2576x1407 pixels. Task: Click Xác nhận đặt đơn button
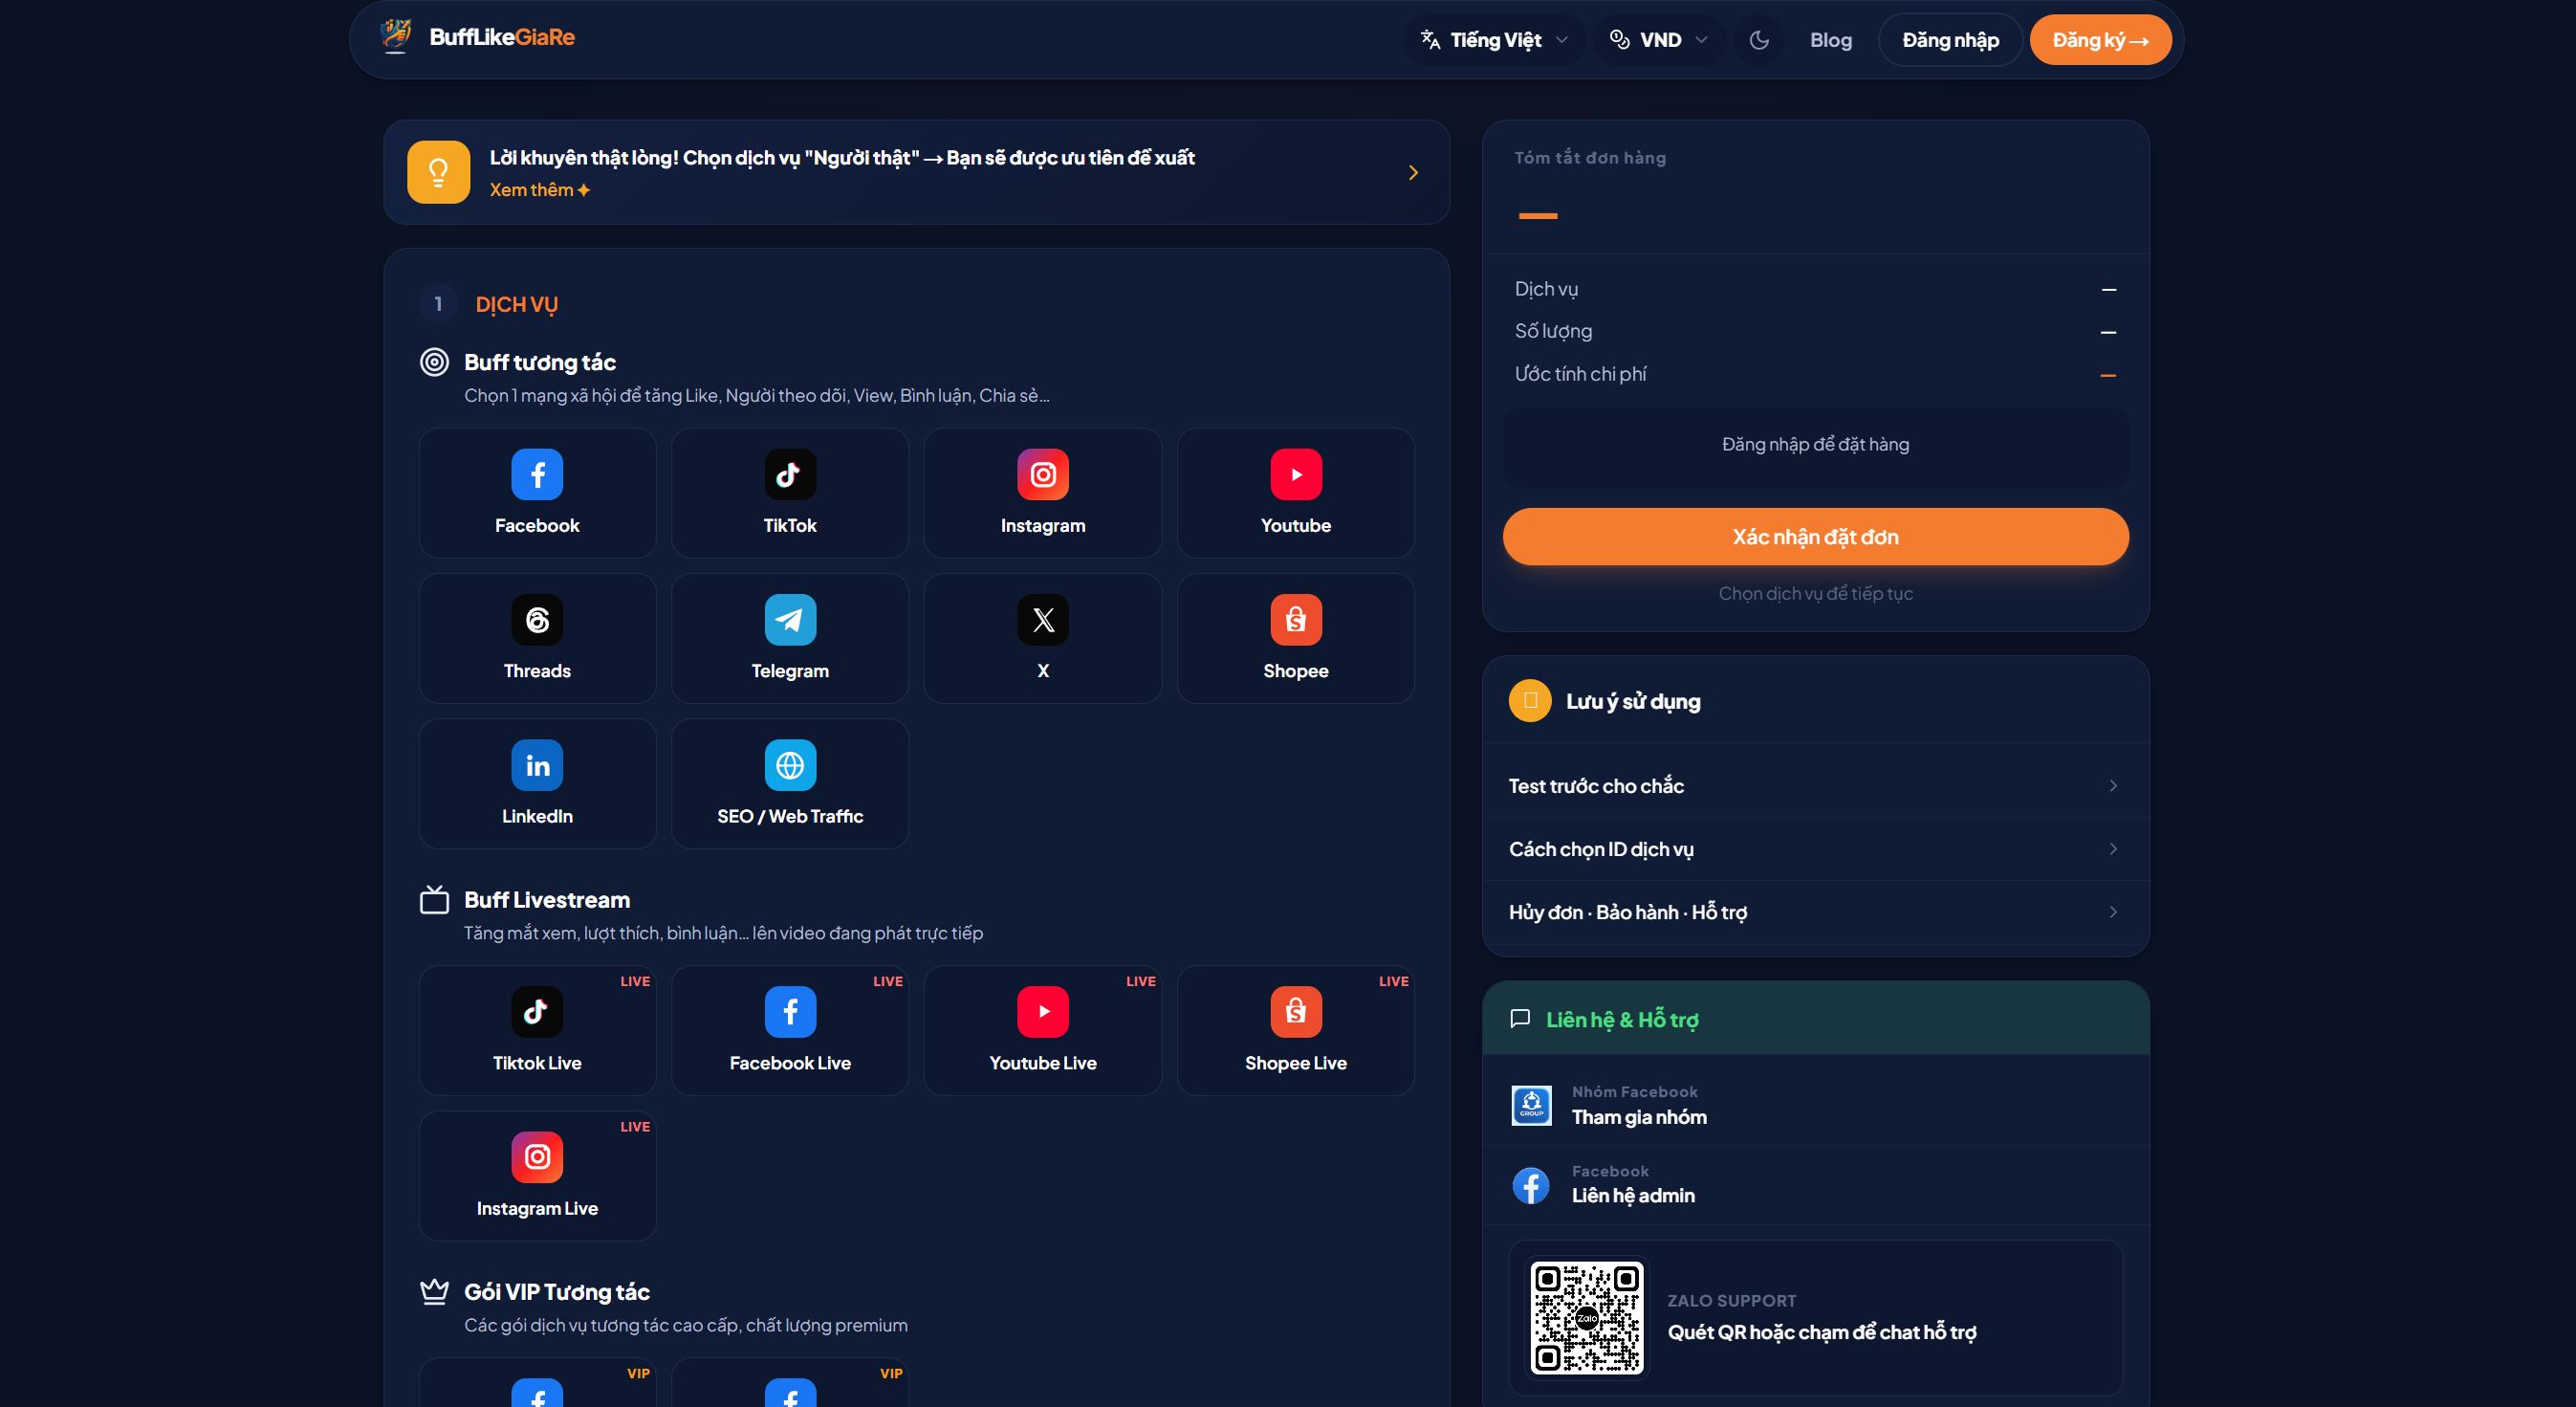pos(1815,537)
